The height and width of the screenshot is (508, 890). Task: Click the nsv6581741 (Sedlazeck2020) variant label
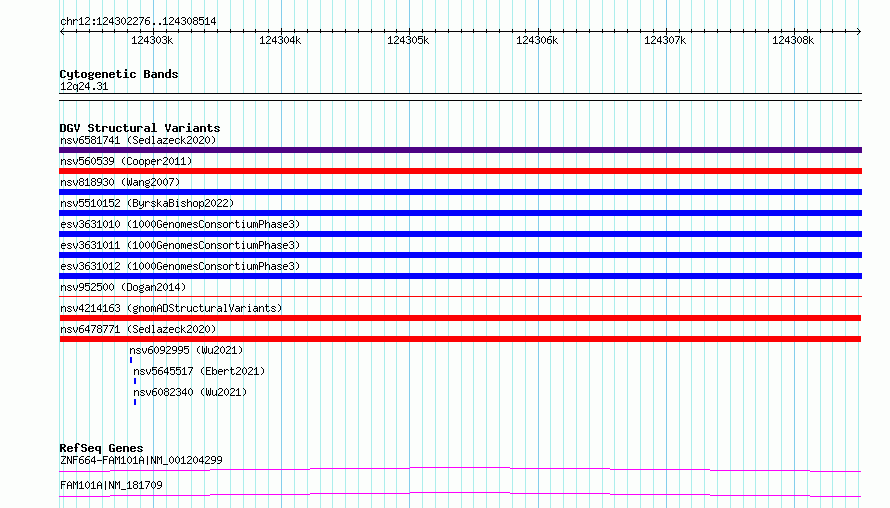click(x=138, y=140)
